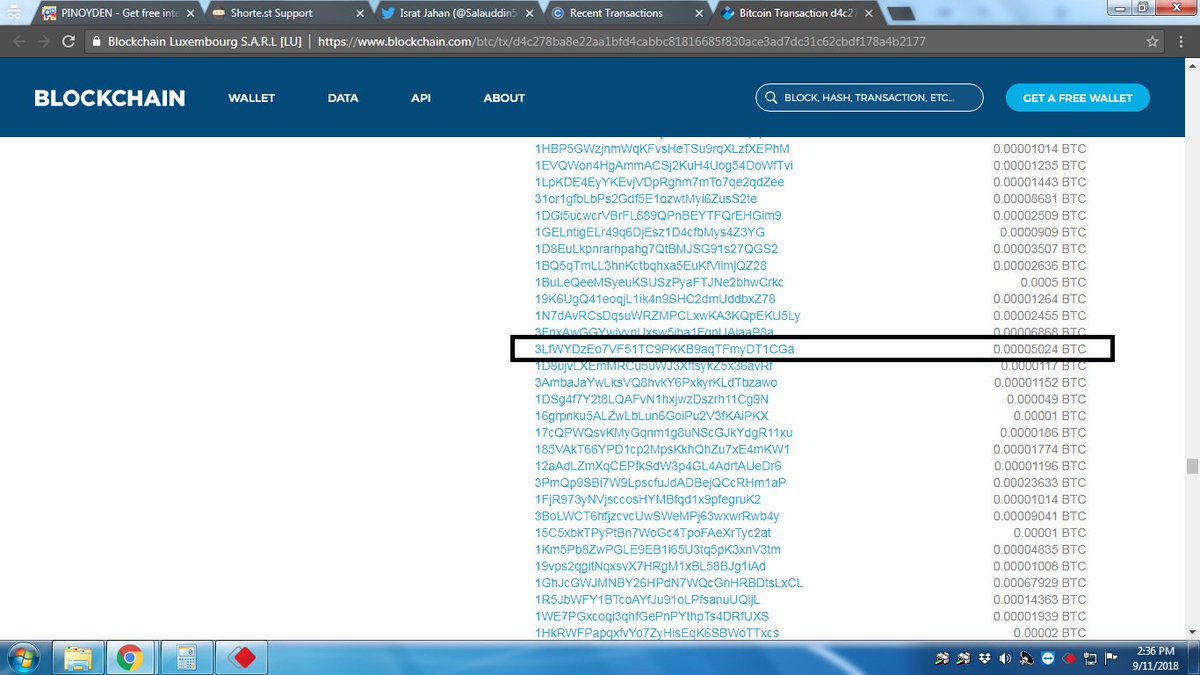Click the browser reload icon

coord(68,42)
